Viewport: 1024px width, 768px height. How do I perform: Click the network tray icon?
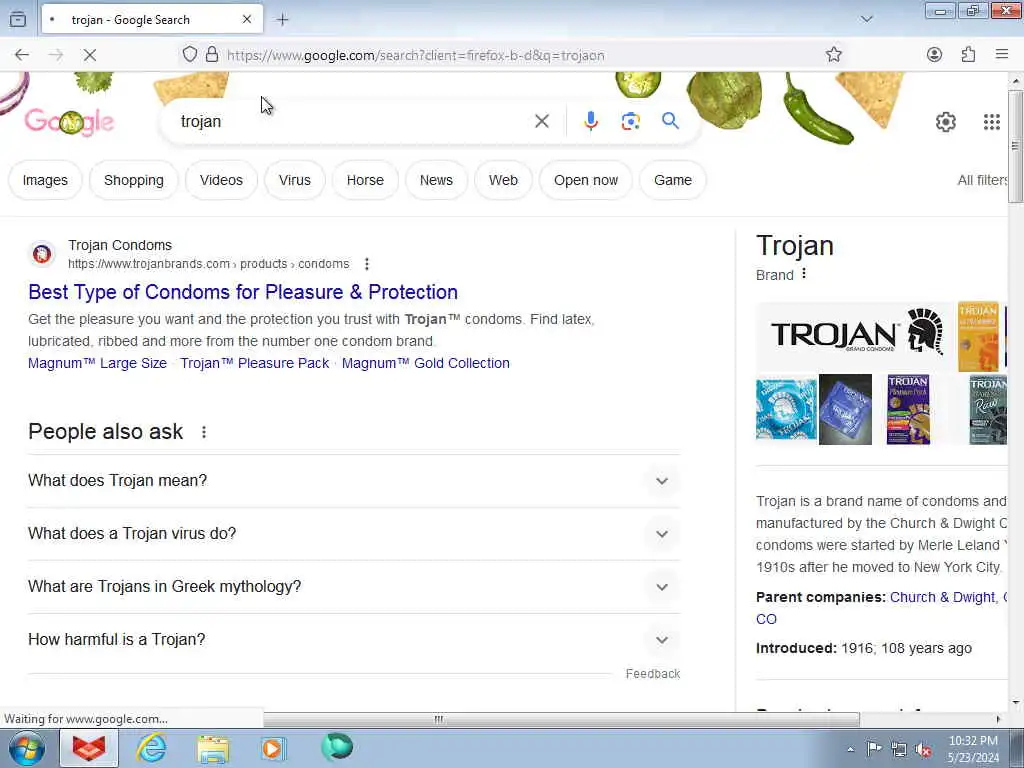coord(899,750)
